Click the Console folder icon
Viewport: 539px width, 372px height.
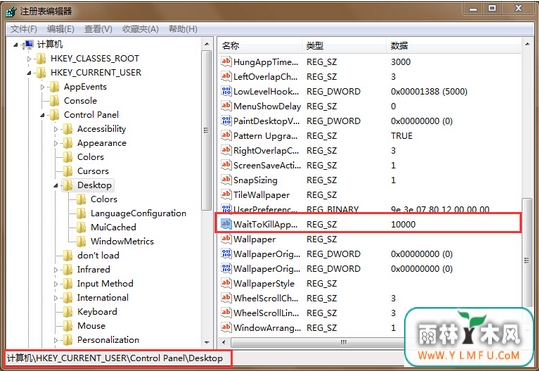54,101
